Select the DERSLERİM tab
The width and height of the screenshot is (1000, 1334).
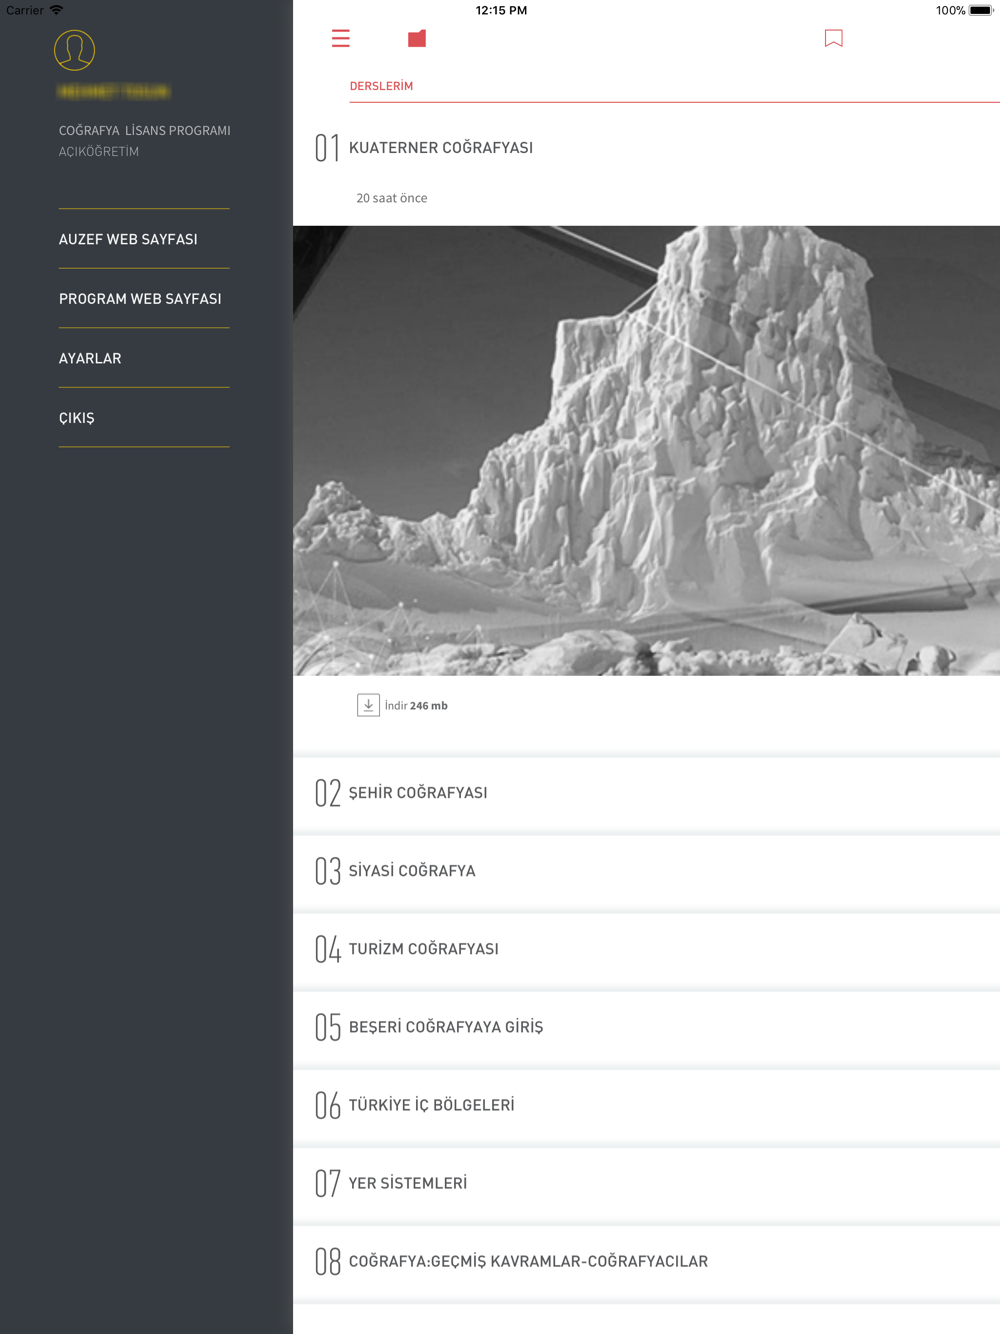tap(381, 86)
